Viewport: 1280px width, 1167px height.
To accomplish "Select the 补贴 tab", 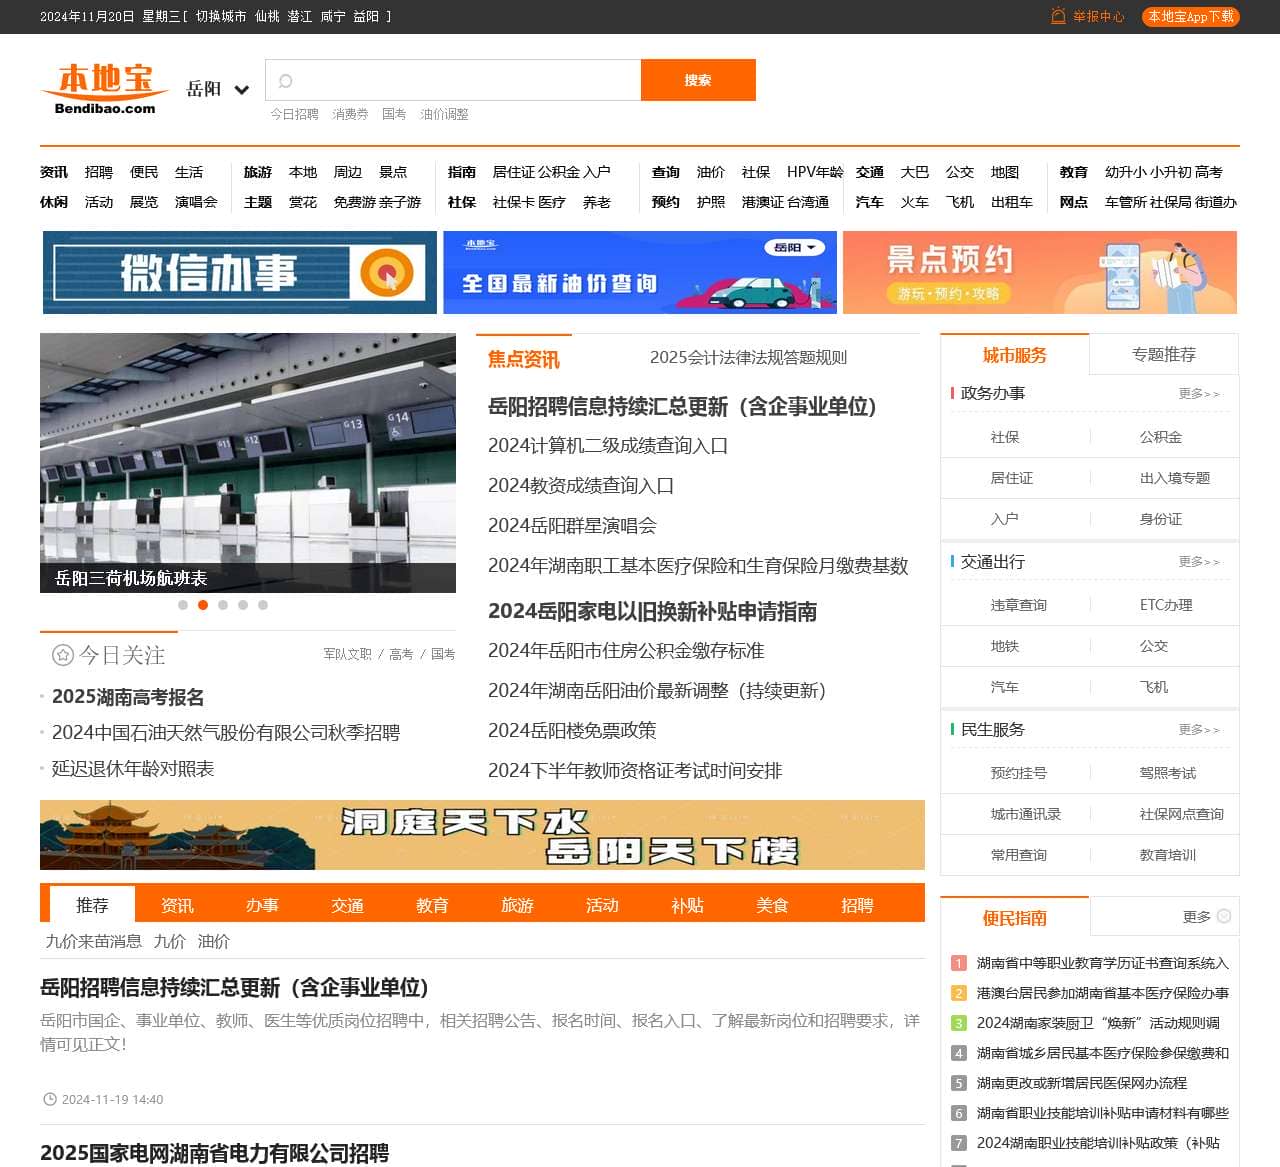I will click(687, 905).
